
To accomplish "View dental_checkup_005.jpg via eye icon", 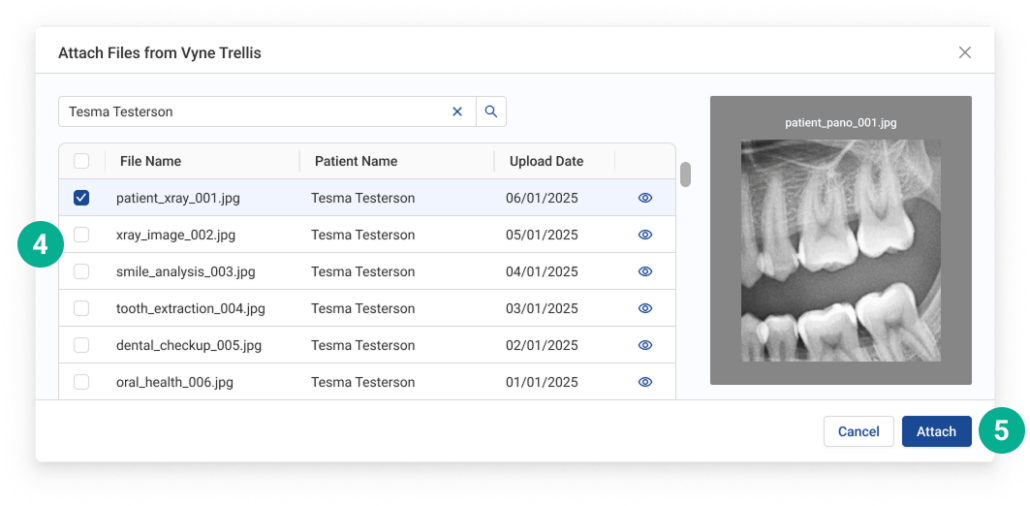I will click(645, 345).
